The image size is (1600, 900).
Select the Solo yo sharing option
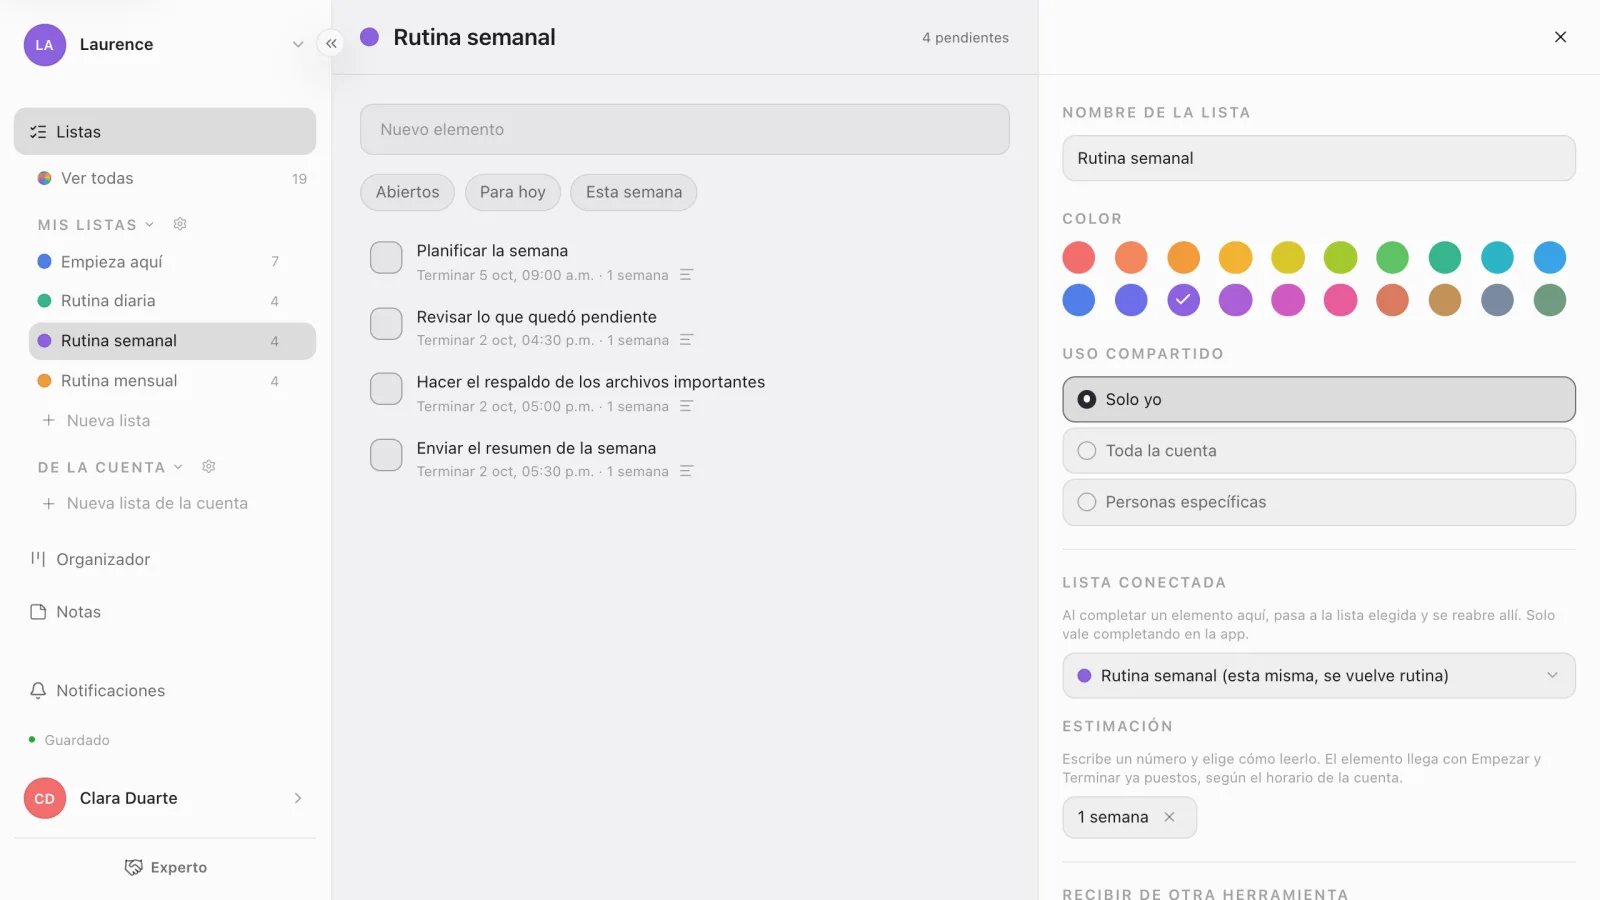point(1319,399)
